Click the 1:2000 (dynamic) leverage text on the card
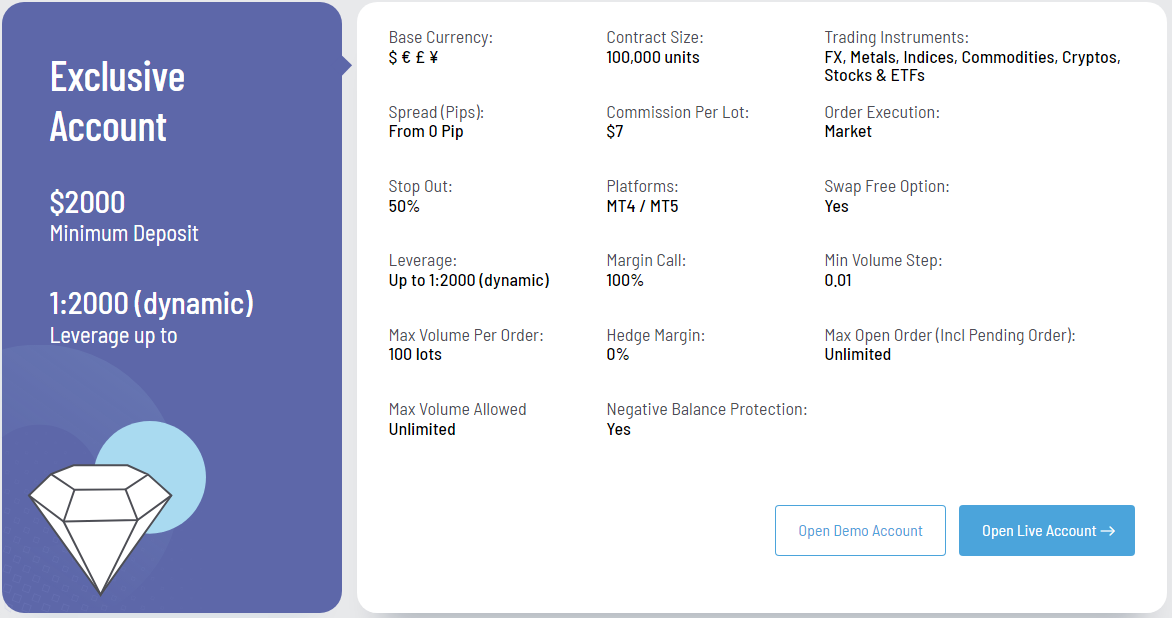Image resolution: width=1172 pixels, height=618 pixels. pos(151,304)
